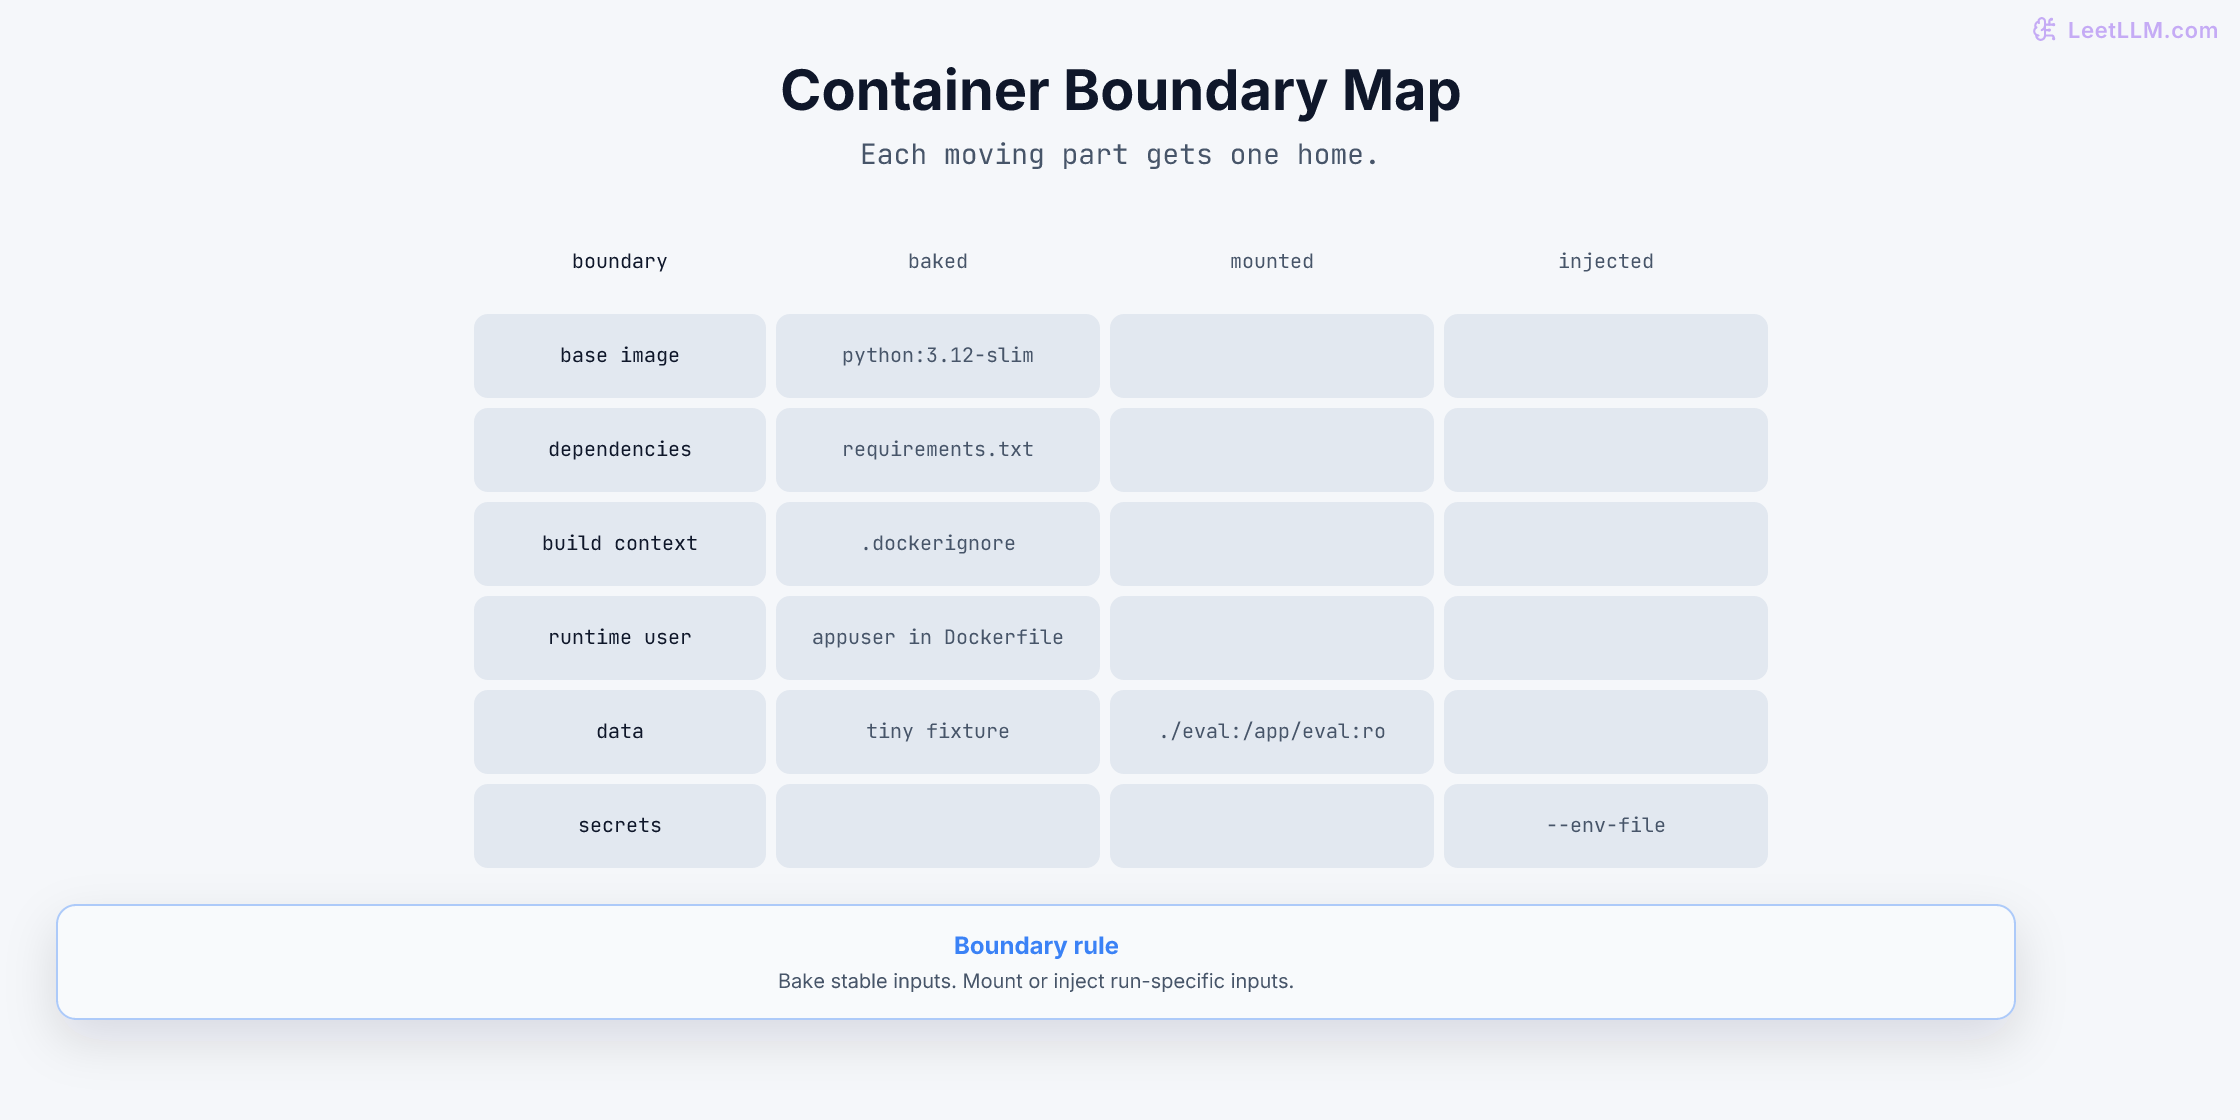Viewport: 2240px width, 1120px height.
Task: Click the 'baked' column header
Action: click(x=938, y=262)
